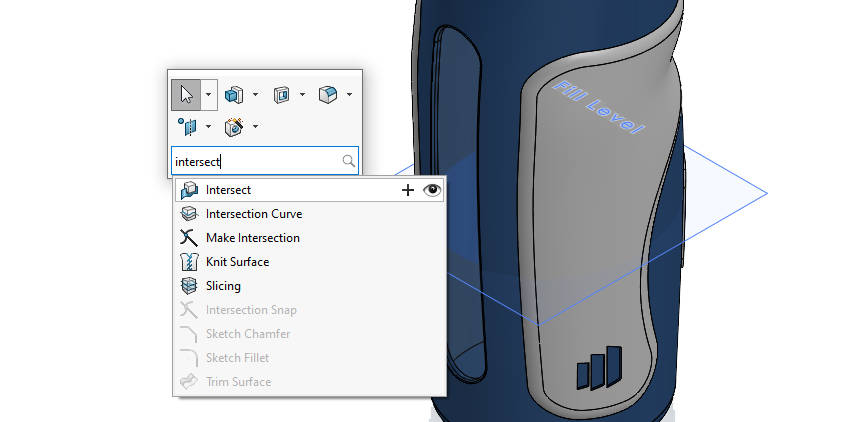Screen dimensions: 855x422
Task: Choose the Slicing command
Action: point(223,286)
